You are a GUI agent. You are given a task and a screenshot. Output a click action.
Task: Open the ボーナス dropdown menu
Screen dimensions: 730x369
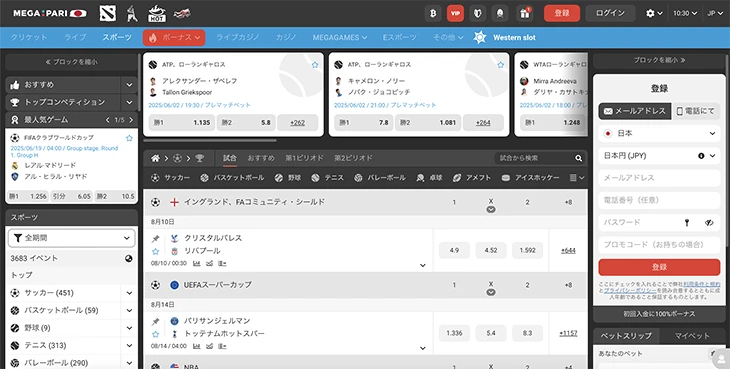click(x=174, y=38)
